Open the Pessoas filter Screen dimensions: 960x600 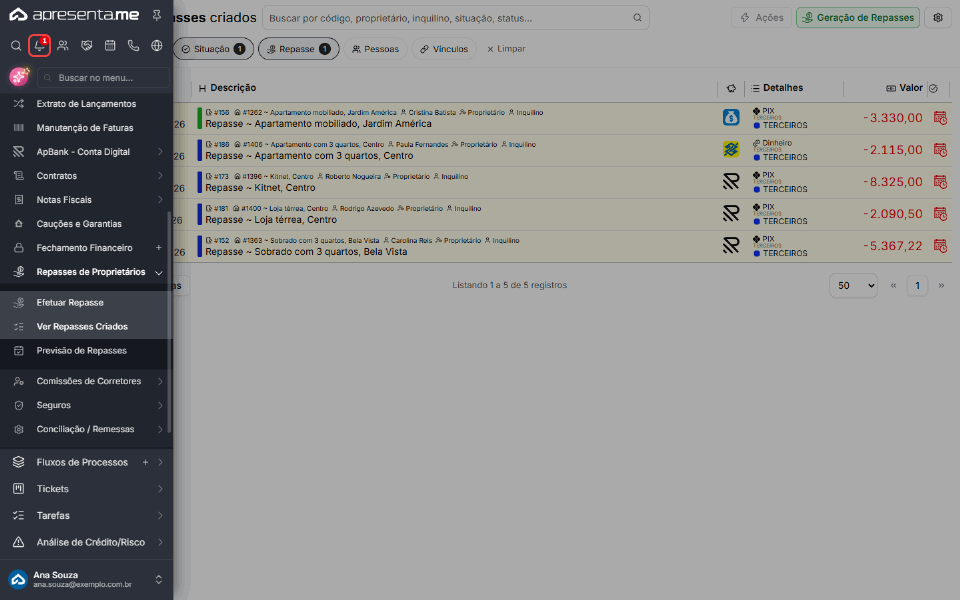[x=375, y=49]
